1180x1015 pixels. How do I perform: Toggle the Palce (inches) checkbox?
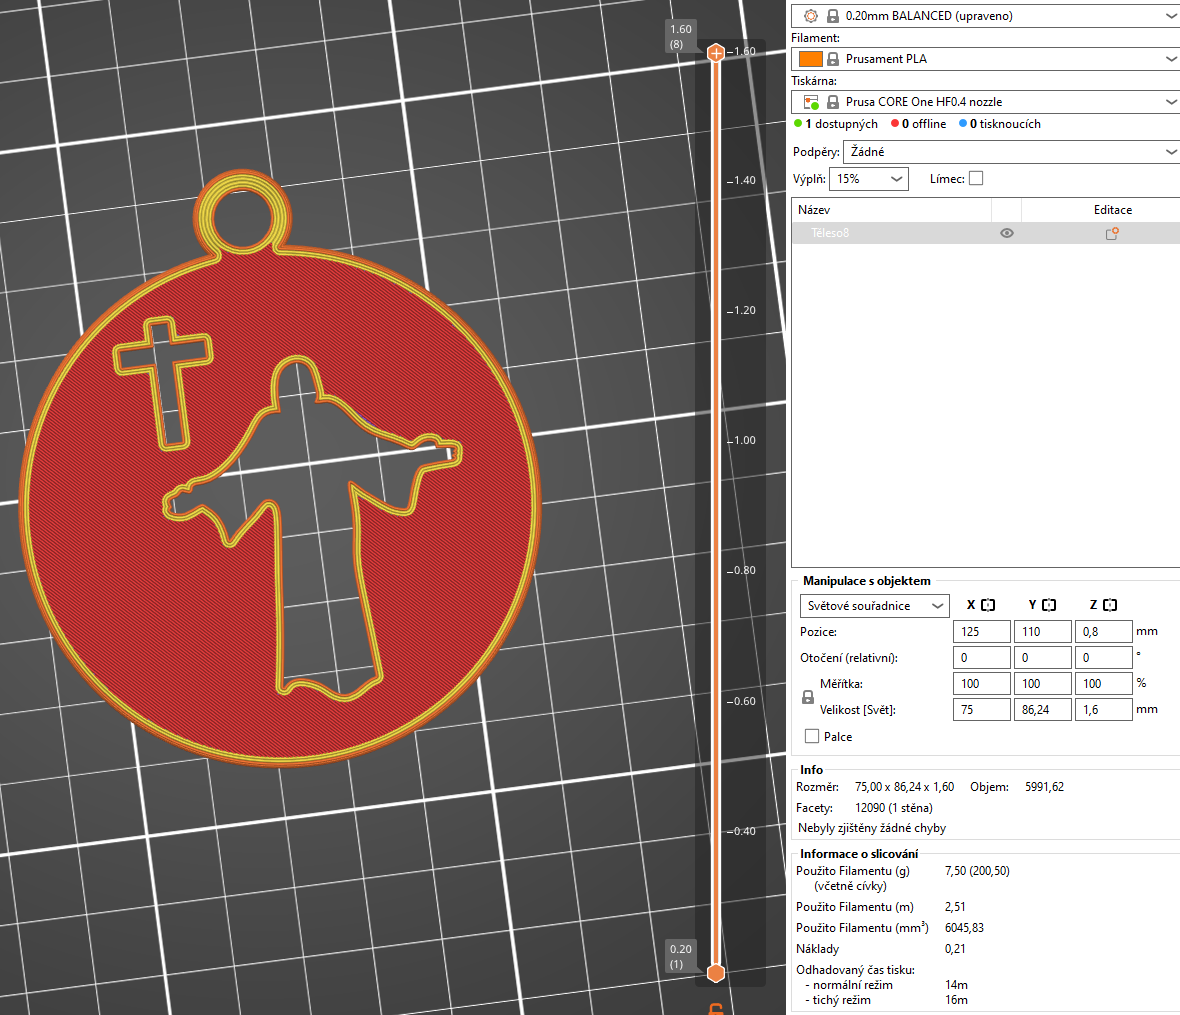pos(812,736)
